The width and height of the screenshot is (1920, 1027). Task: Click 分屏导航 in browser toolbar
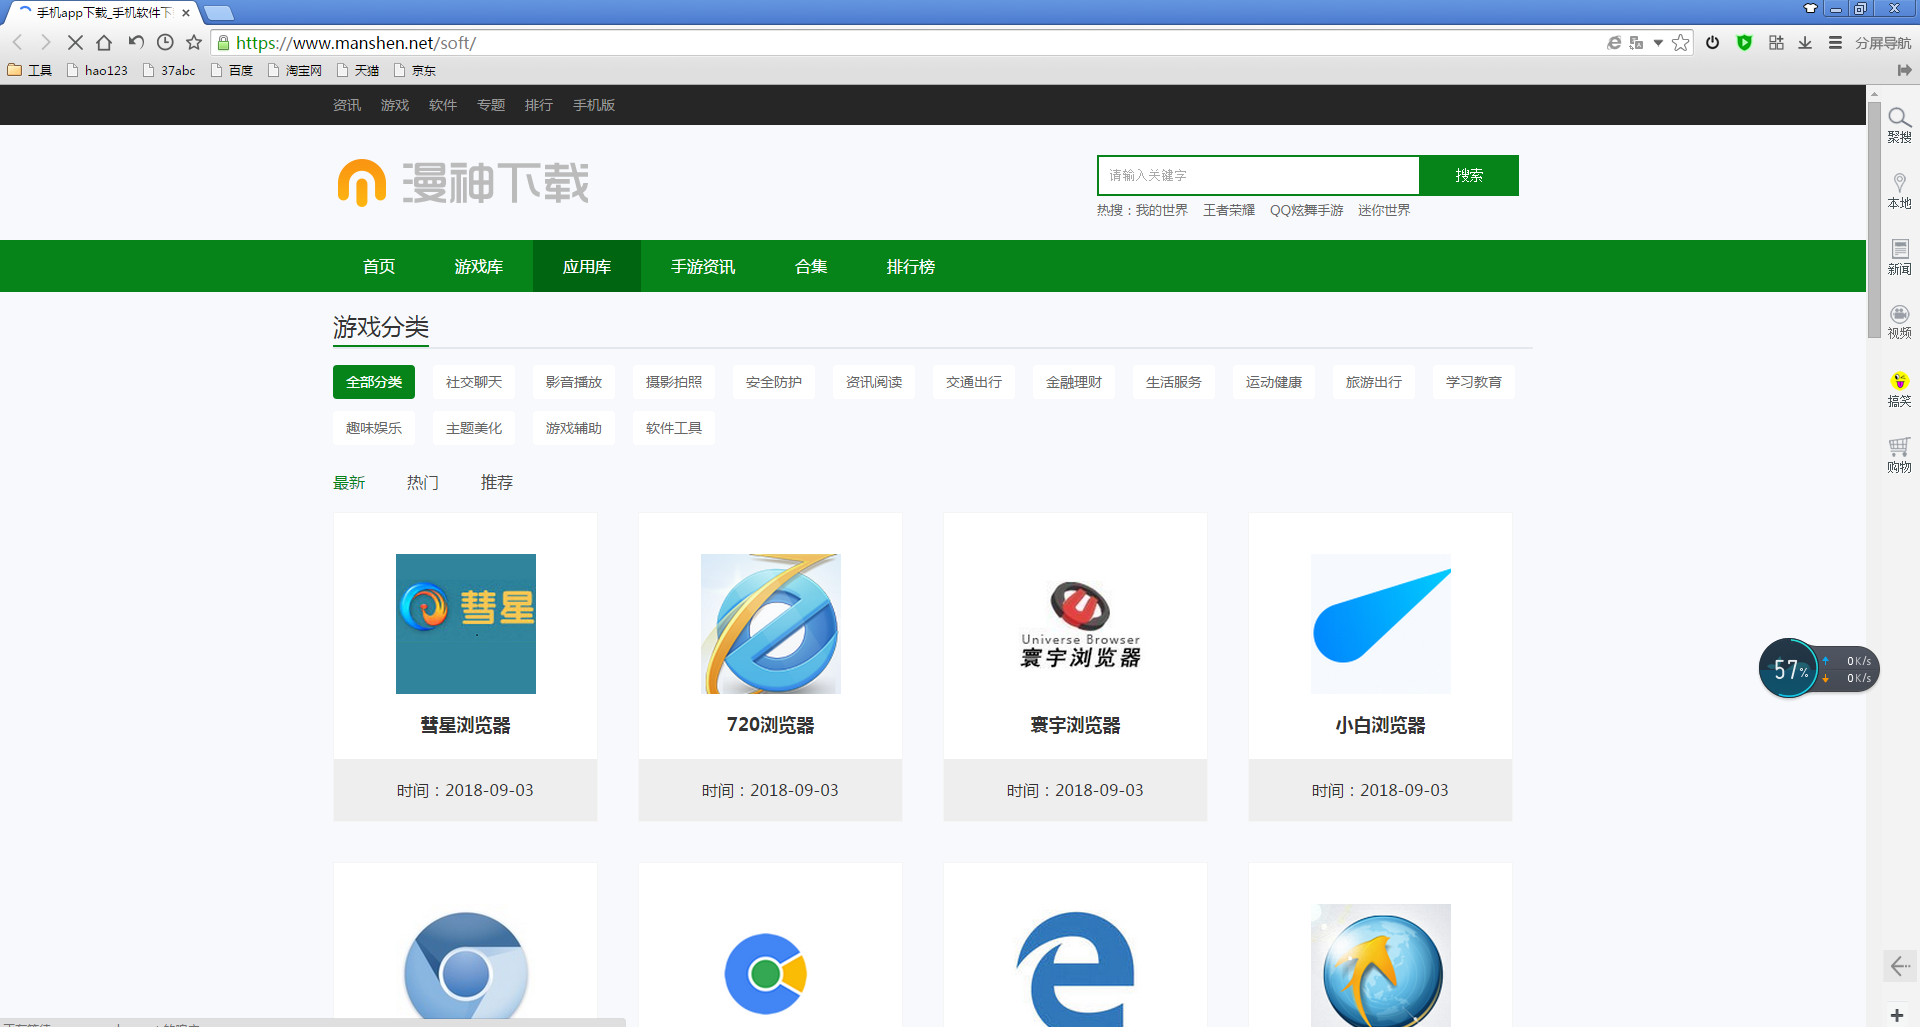tap(1883, 43)
